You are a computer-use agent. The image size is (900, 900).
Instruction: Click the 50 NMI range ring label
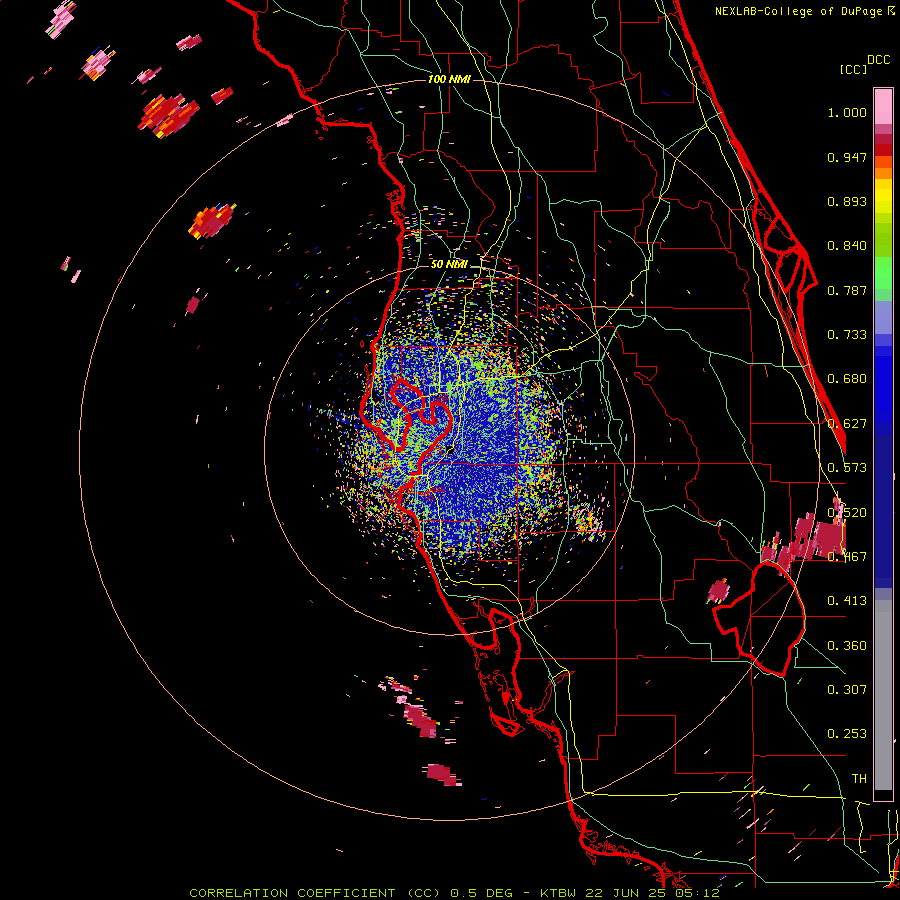(449, 265)
